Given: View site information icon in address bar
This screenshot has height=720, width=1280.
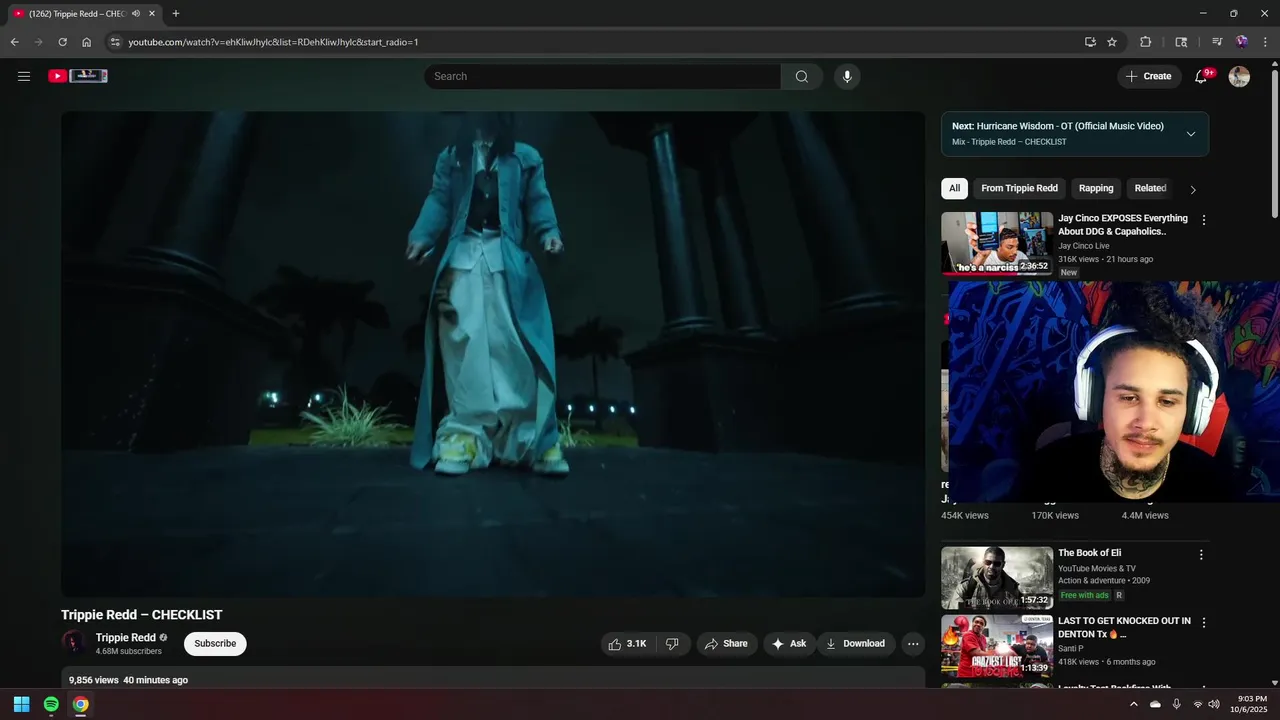Looking at the screenshot, I should 115,42.
